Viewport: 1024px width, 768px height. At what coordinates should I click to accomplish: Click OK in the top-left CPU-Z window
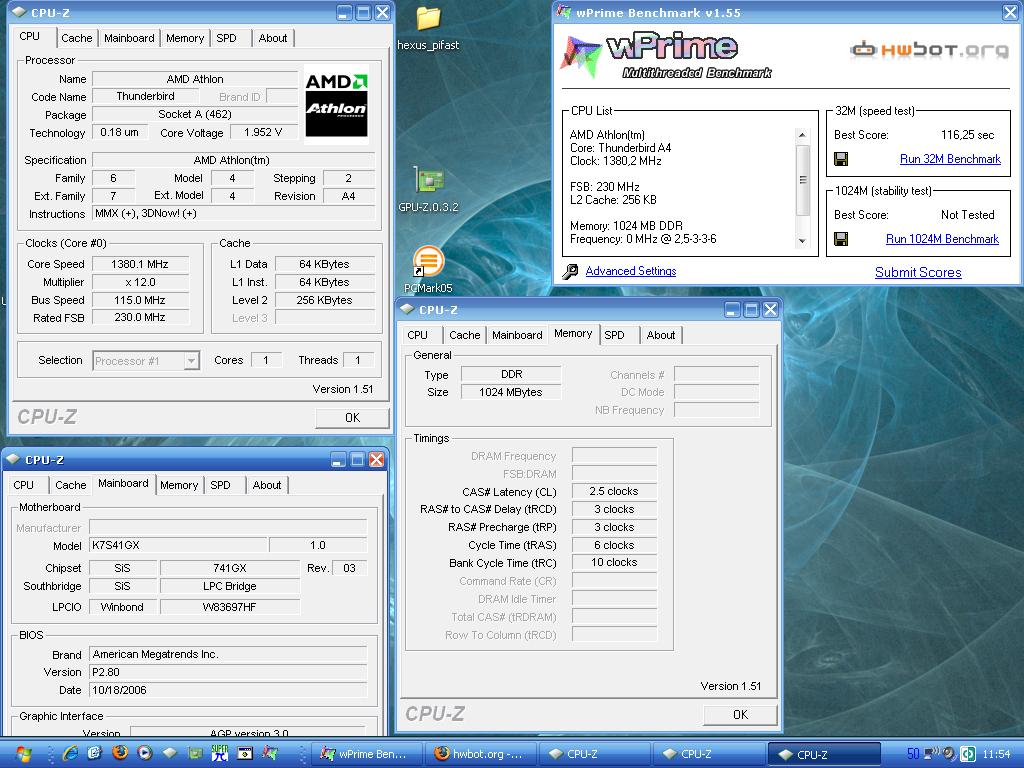(352, 417)
